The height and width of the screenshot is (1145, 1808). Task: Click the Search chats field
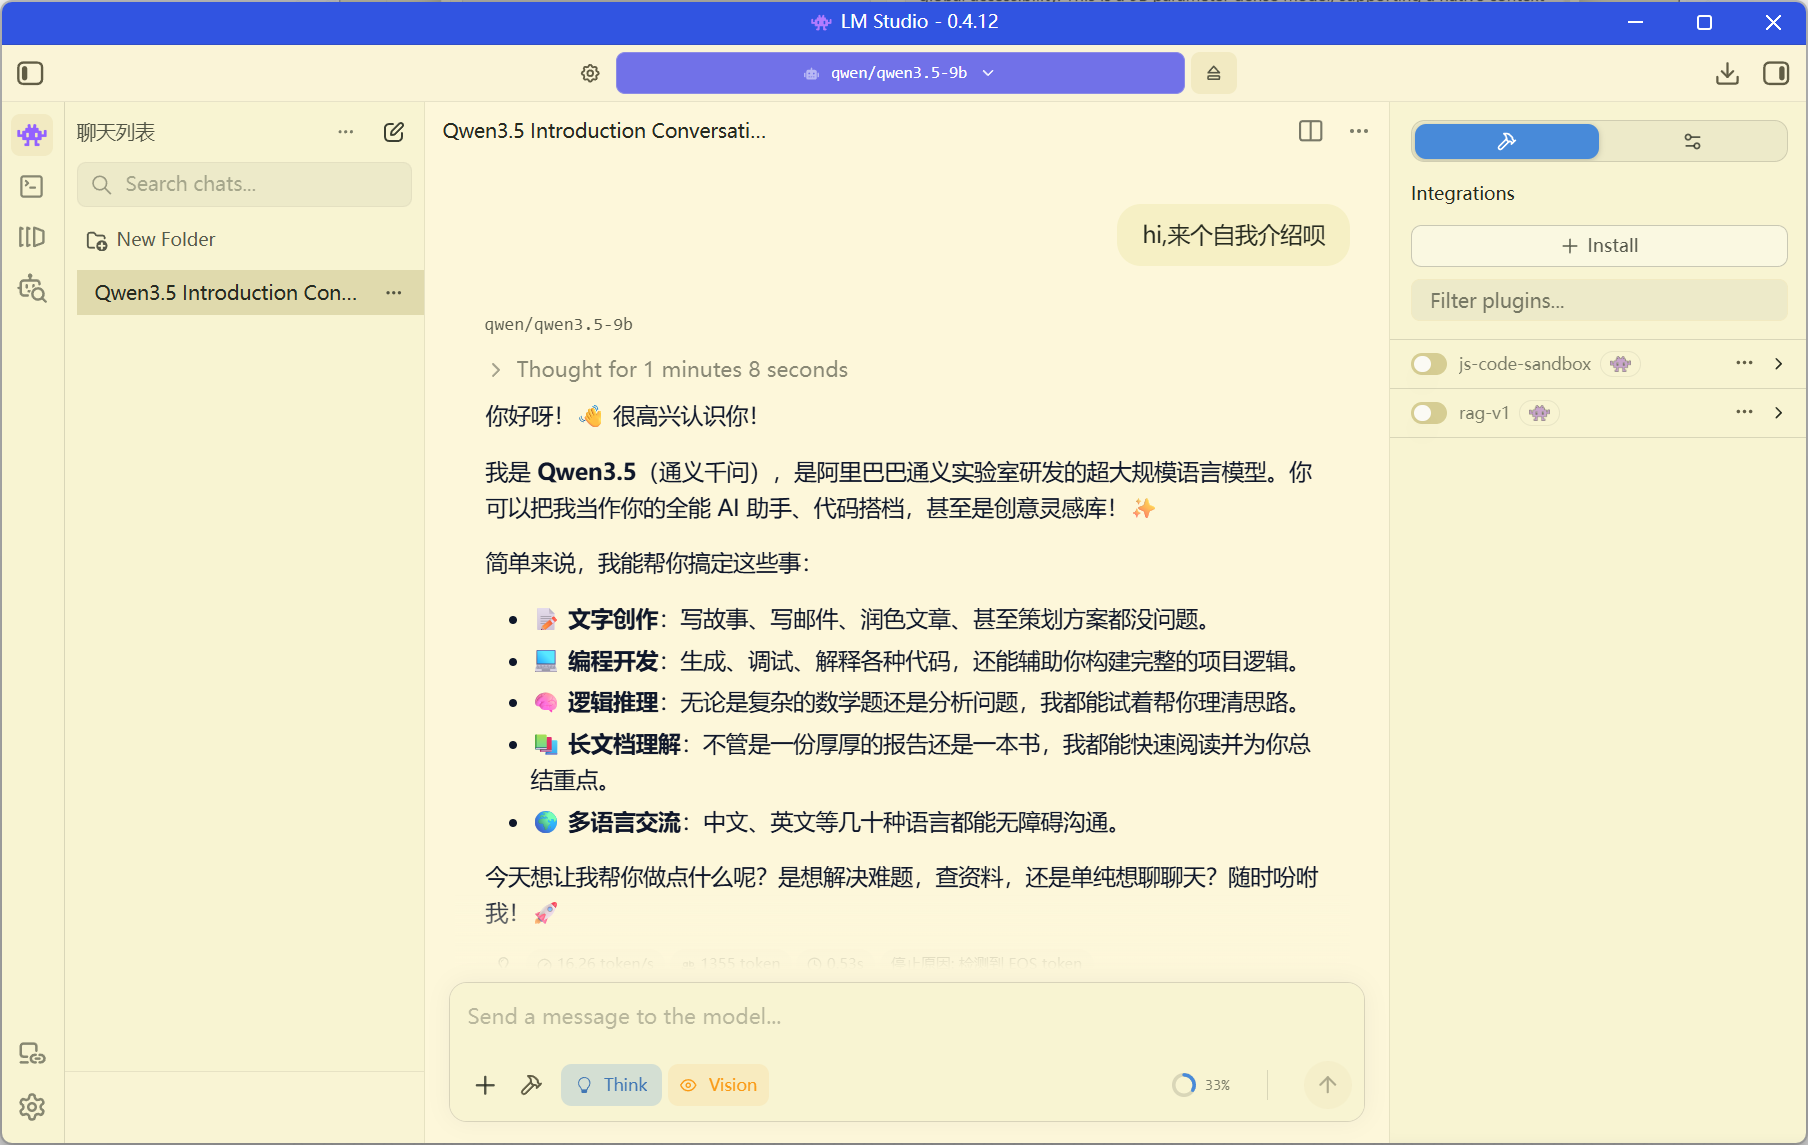(x=244, y=184)
